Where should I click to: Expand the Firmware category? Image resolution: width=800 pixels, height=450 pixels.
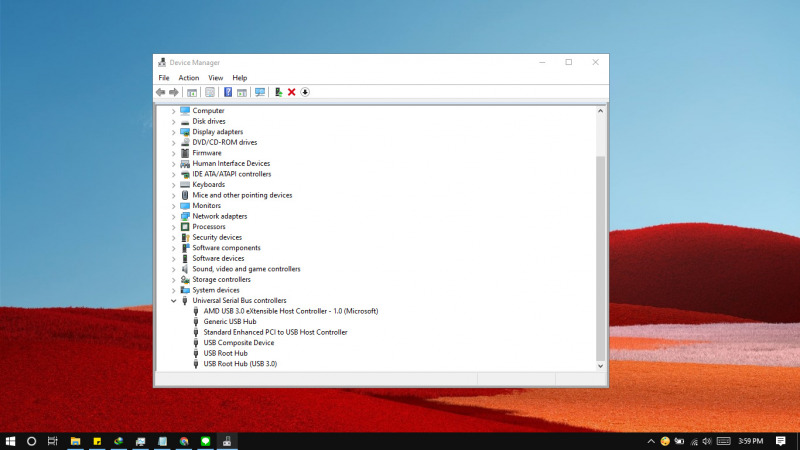173,153
